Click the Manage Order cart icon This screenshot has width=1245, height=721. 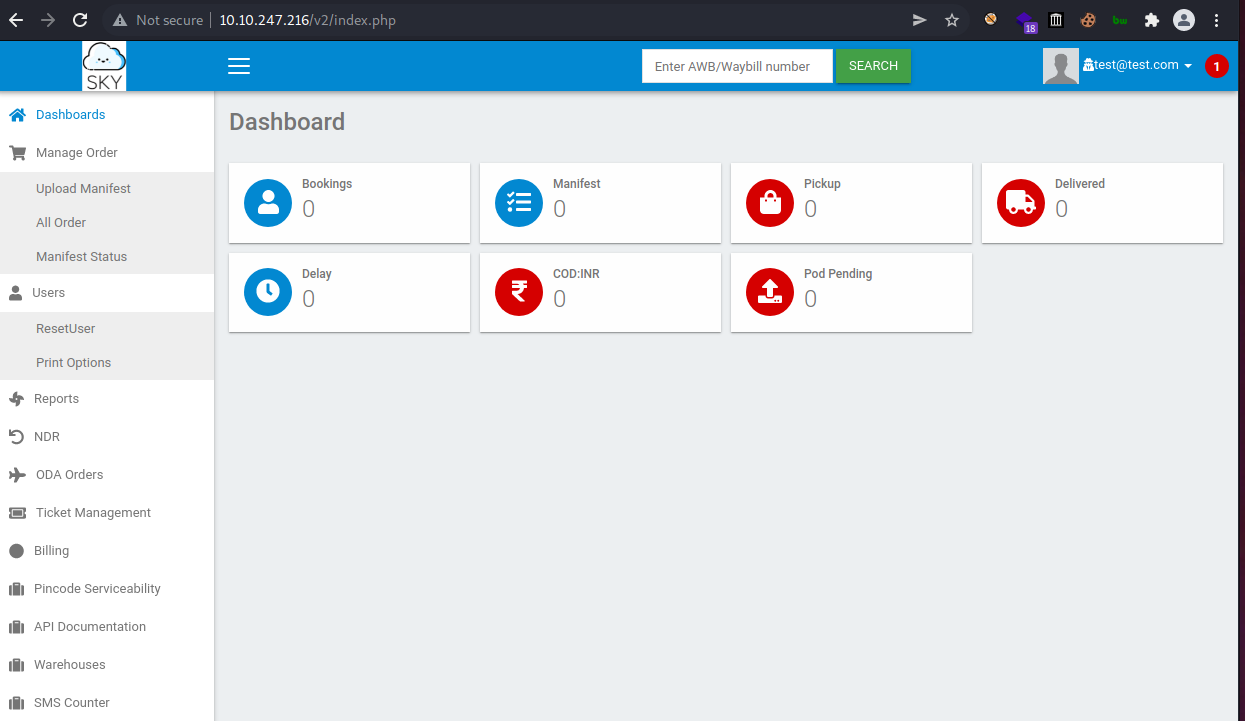point(17,153)
